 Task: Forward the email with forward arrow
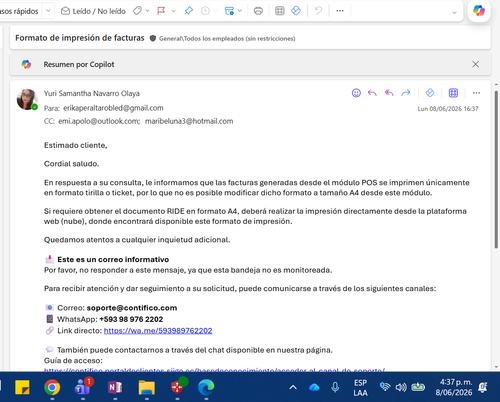coord(406,93)
